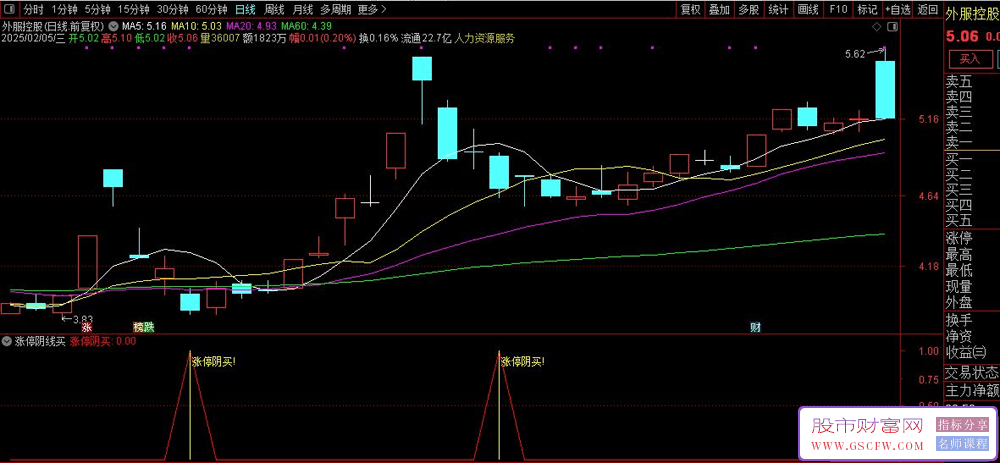The image size is (1000, 463).
Task: Open the 多股 multi-stock view
Action: pos(749,10)
